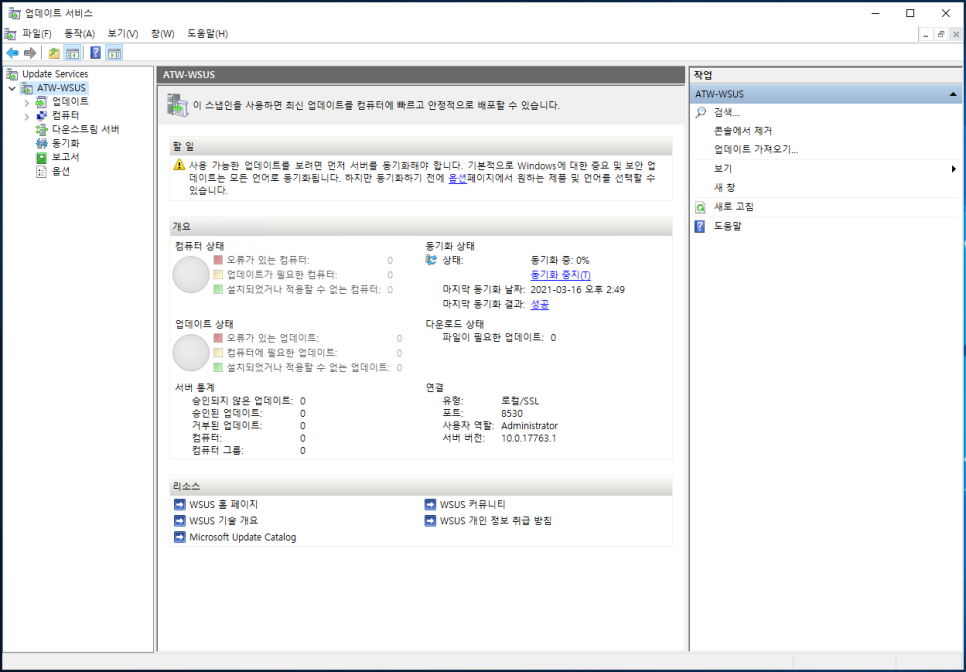Choose 새 창 action
Screen dimensions: 966x672
pos(724,187)
